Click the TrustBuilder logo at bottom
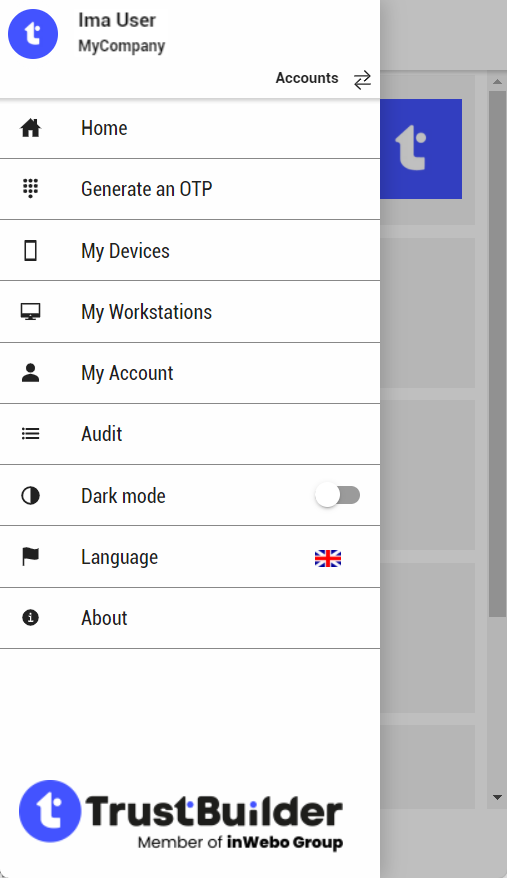Image resolution: width=507 pixels, height=878 pixels. pos(180,816)
